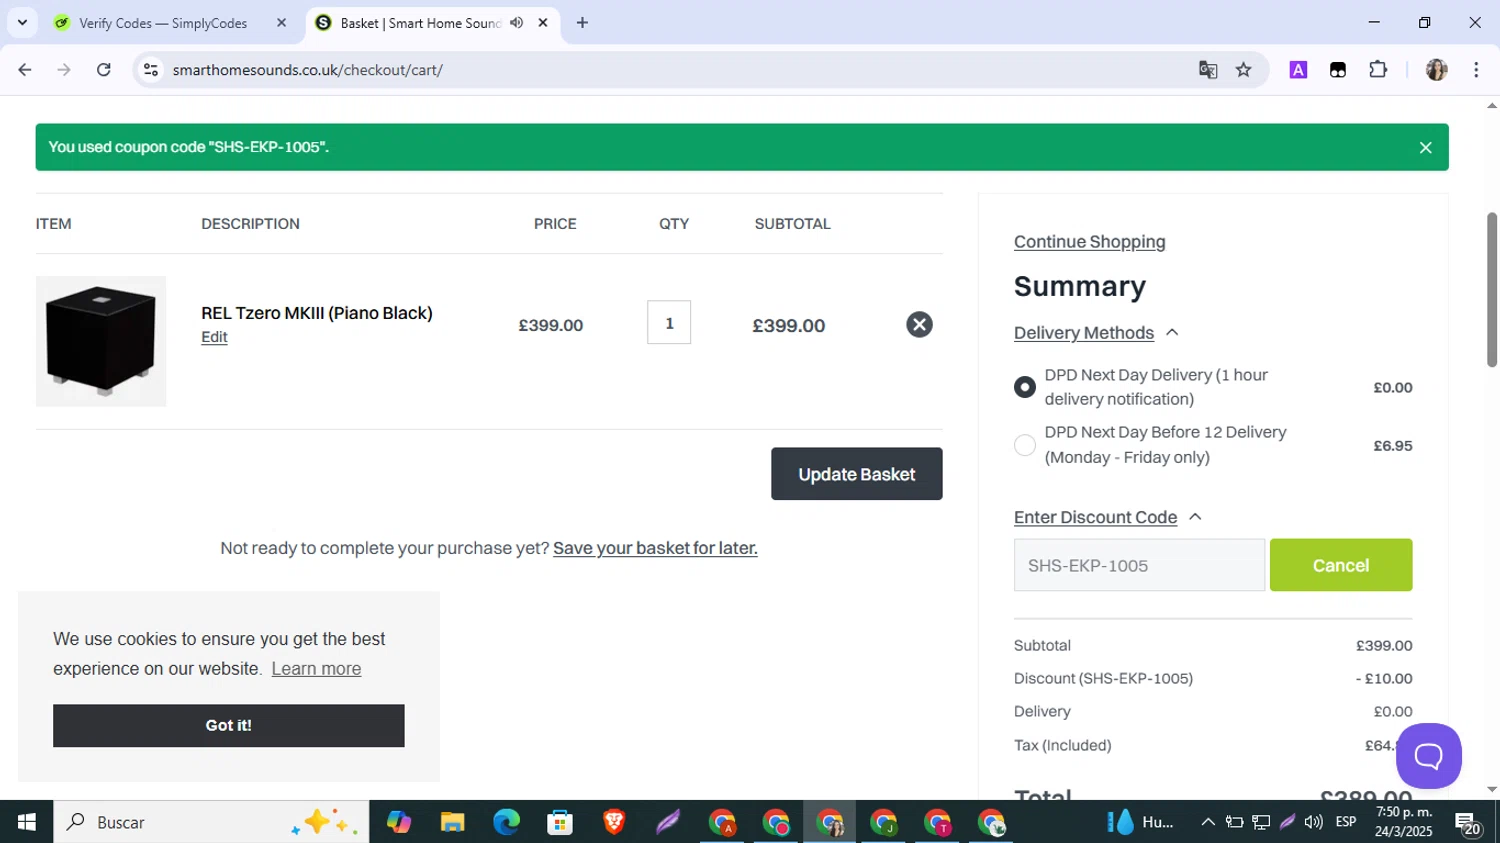
Task: Dismiss the green coupon notification banner
Action: click(x=1425, y=148)
